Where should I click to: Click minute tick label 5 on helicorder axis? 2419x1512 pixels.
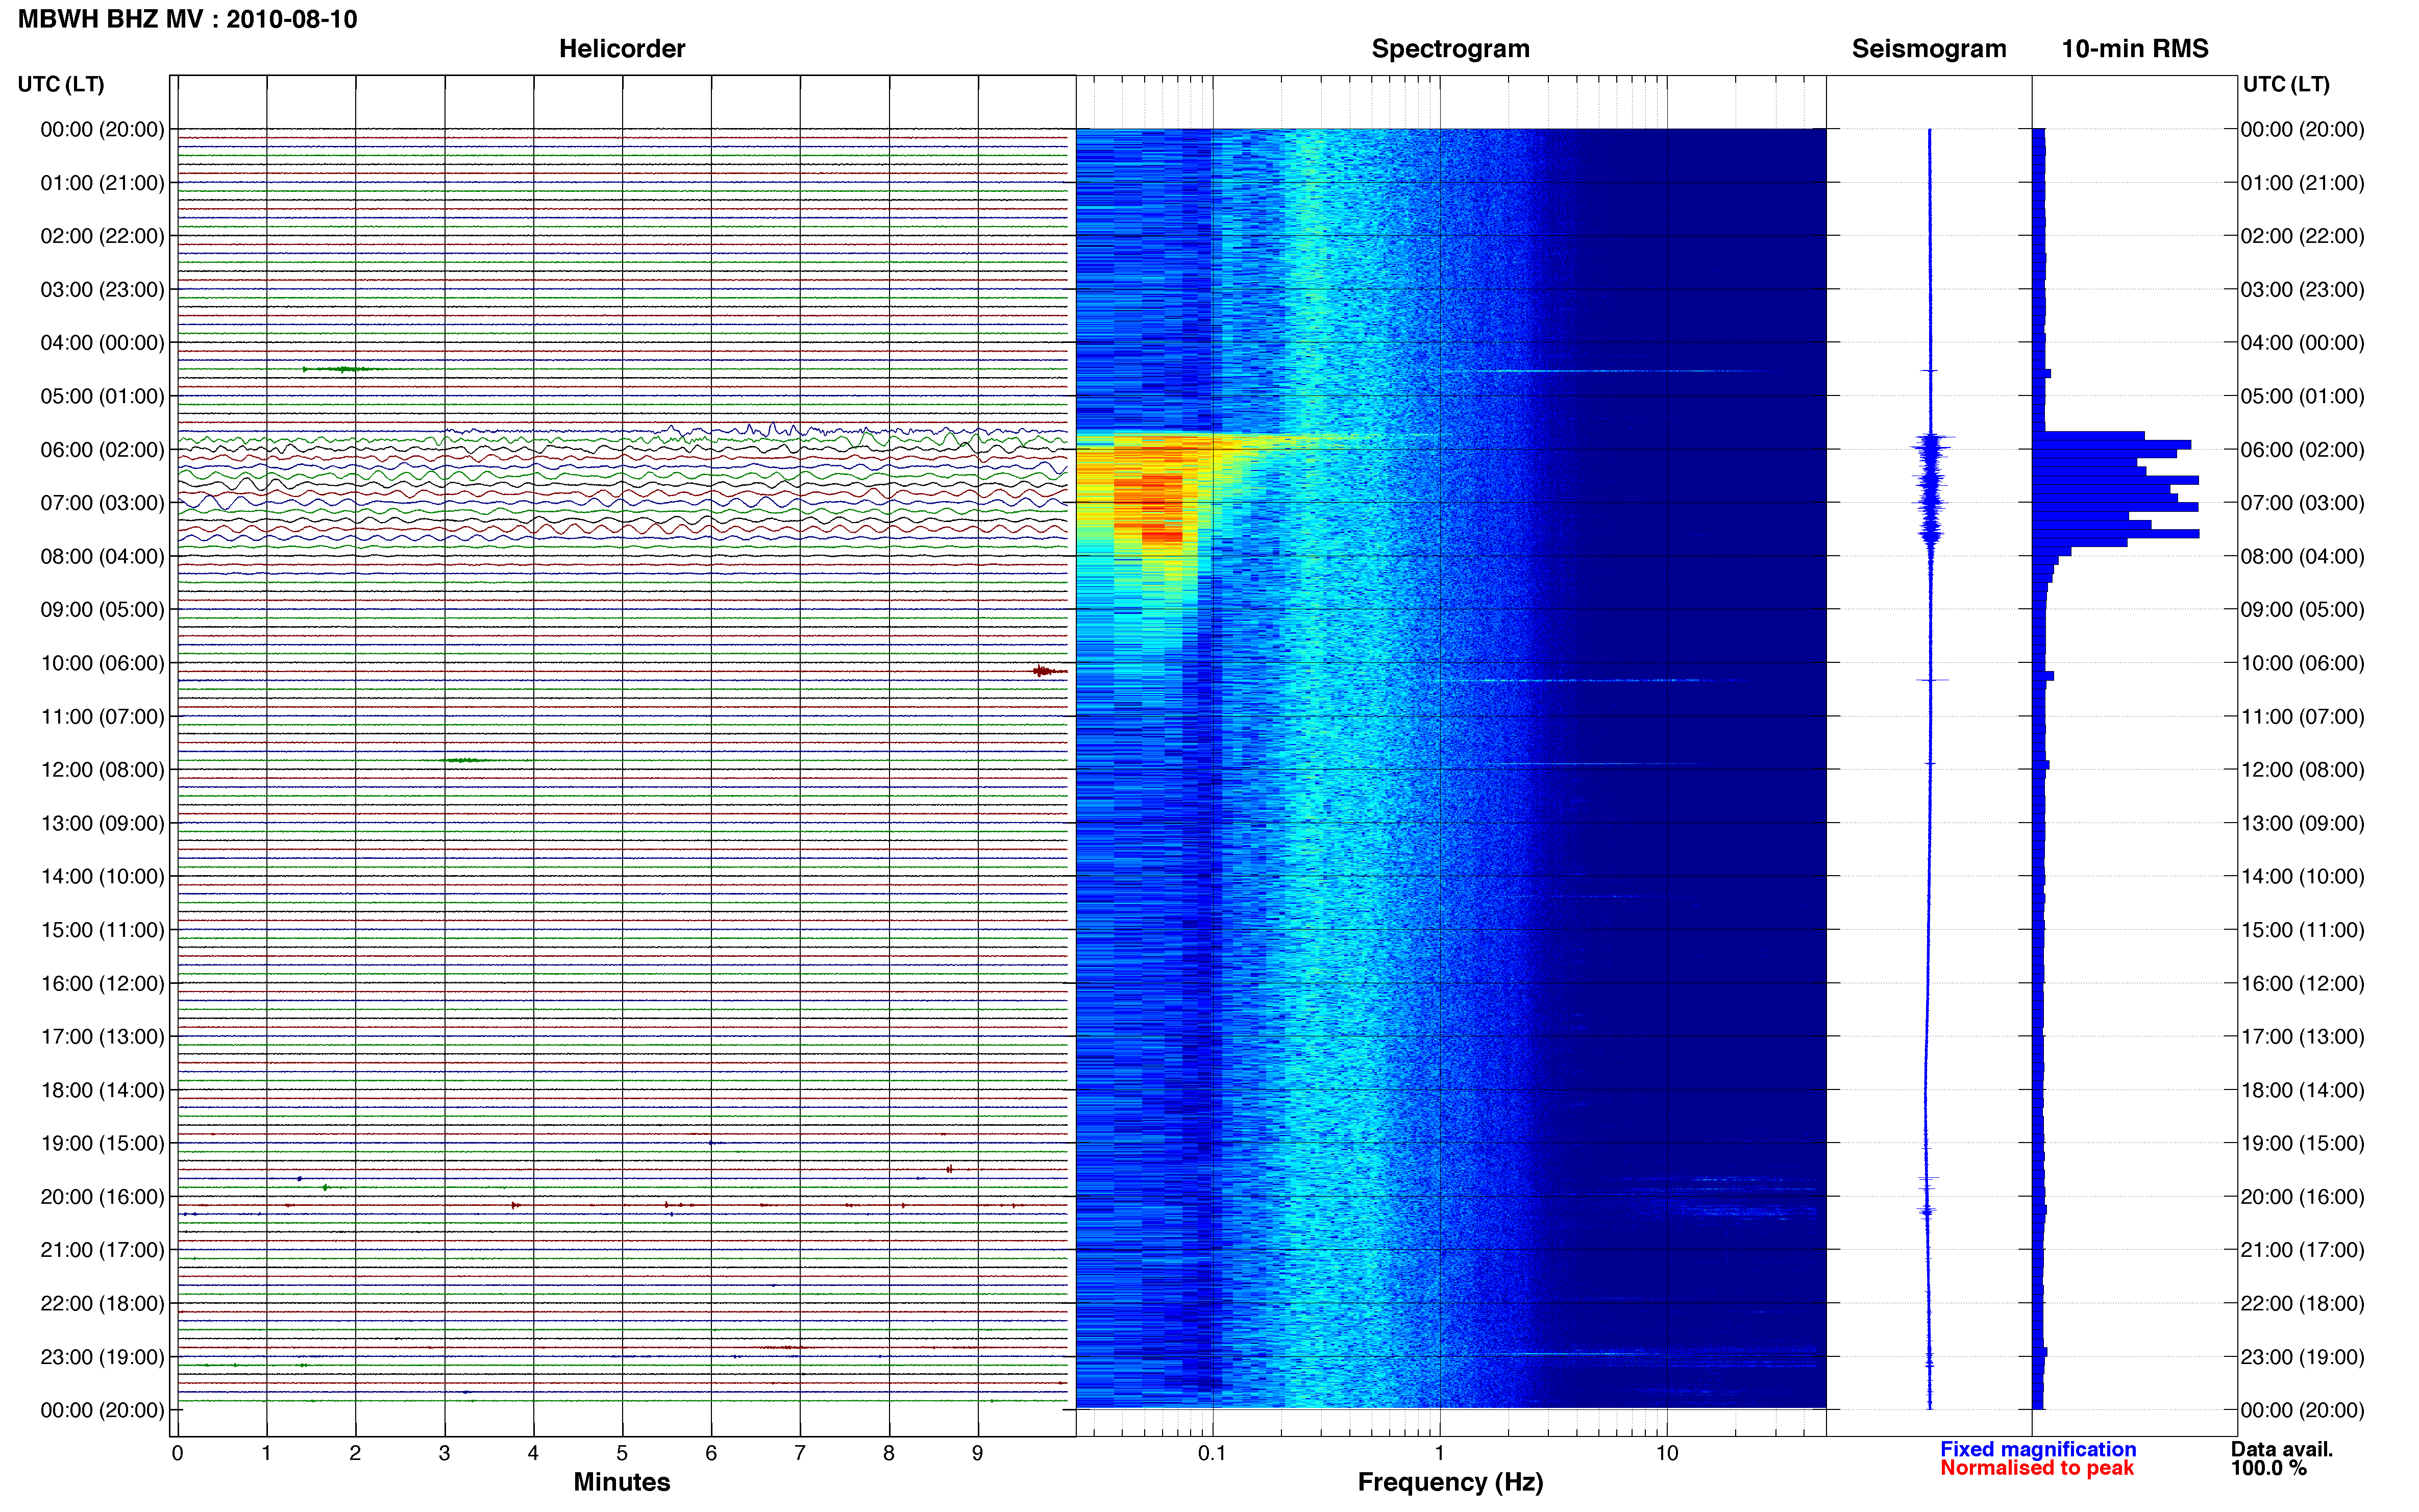(x=622, y=1453)
